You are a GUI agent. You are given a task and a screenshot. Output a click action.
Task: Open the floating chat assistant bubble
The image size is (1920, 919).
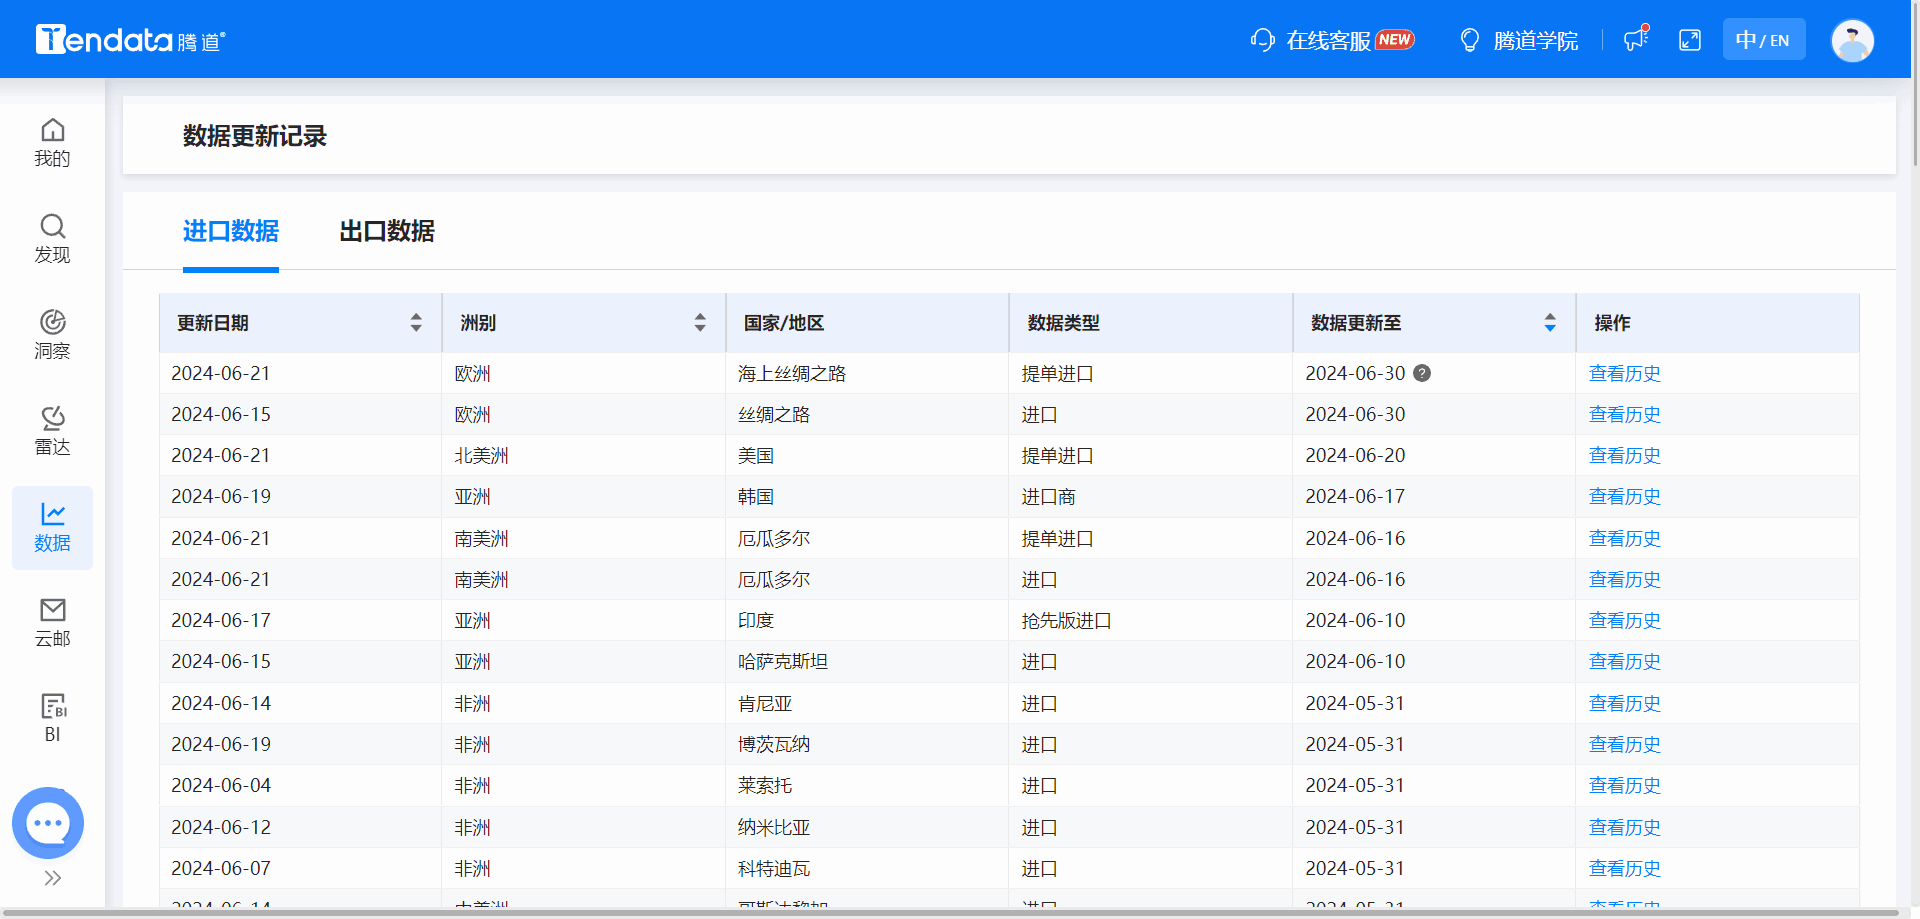(x=47, y=822)
